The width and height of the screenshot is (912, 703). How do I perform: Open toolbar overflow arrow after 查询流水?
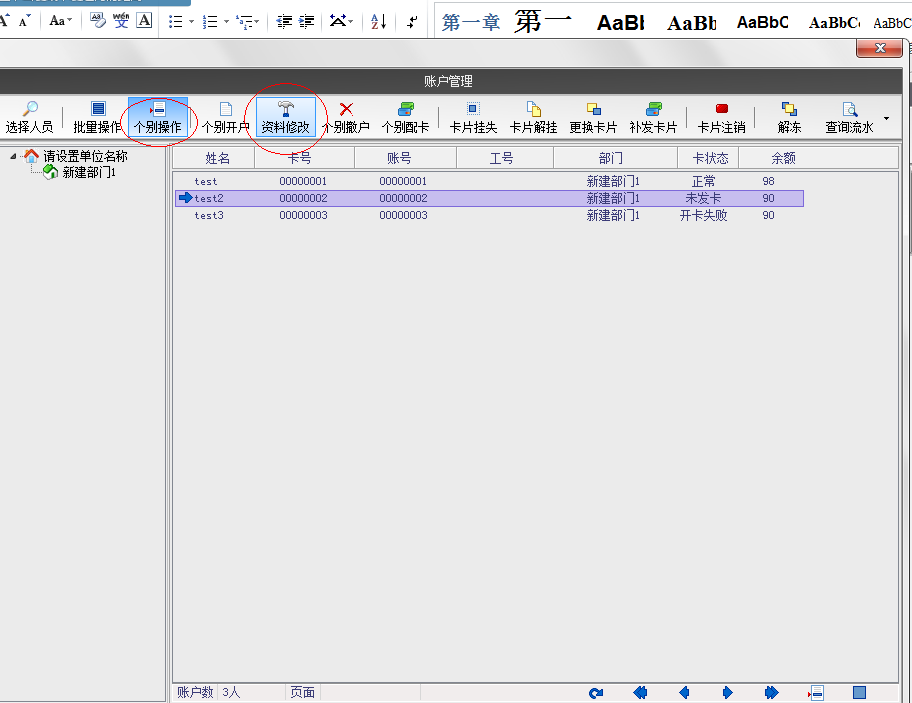click(886, 118)
